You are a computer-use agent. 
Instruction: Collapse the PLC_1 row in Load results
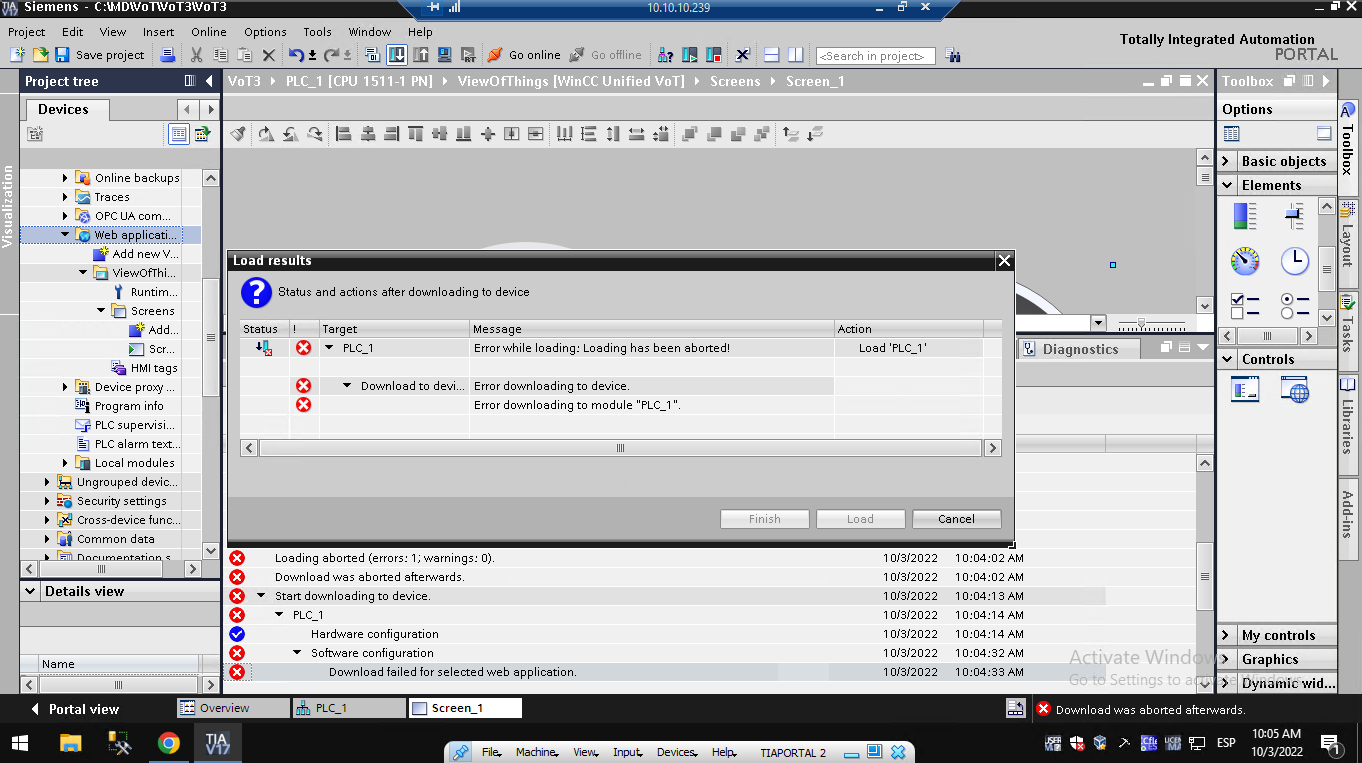(329, 348)
